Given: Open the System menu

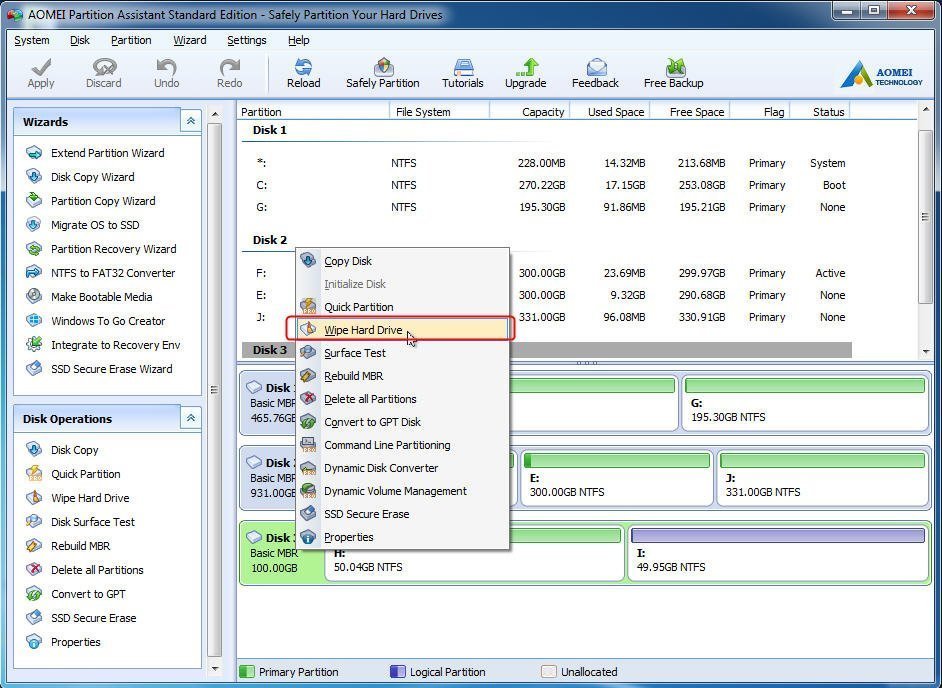Looking at the screenshot, I should [32, 40].
